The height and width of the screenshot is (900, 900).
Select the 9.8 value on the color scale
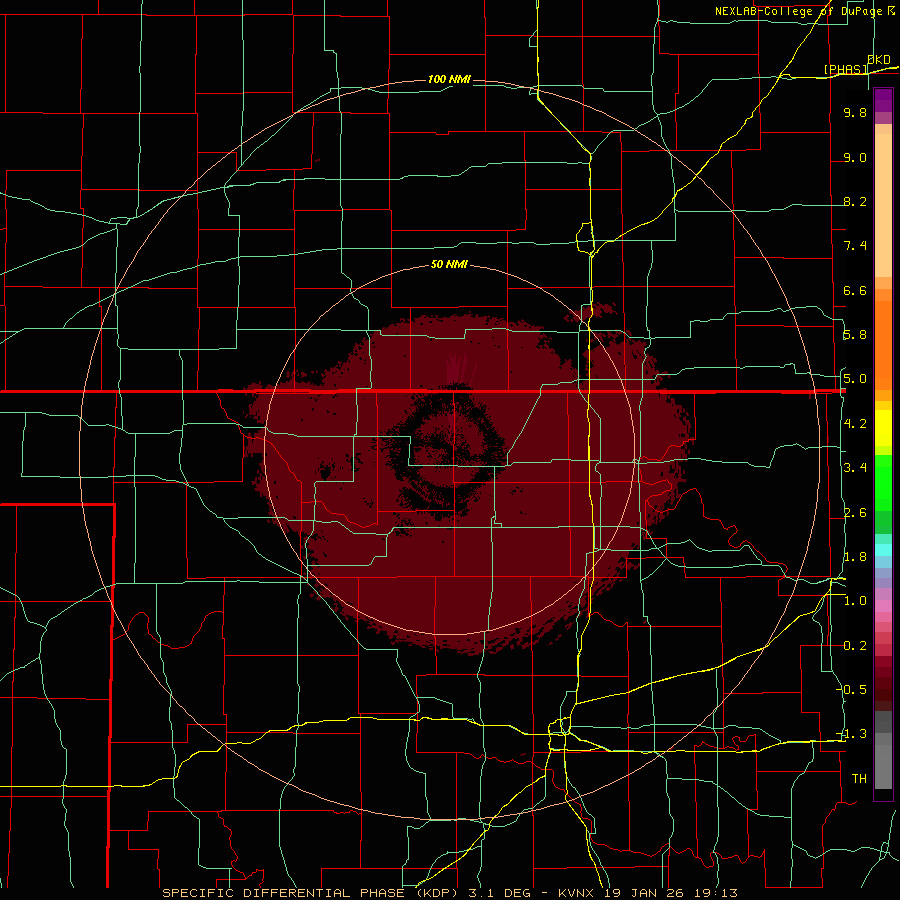click(x=855, y=112)
